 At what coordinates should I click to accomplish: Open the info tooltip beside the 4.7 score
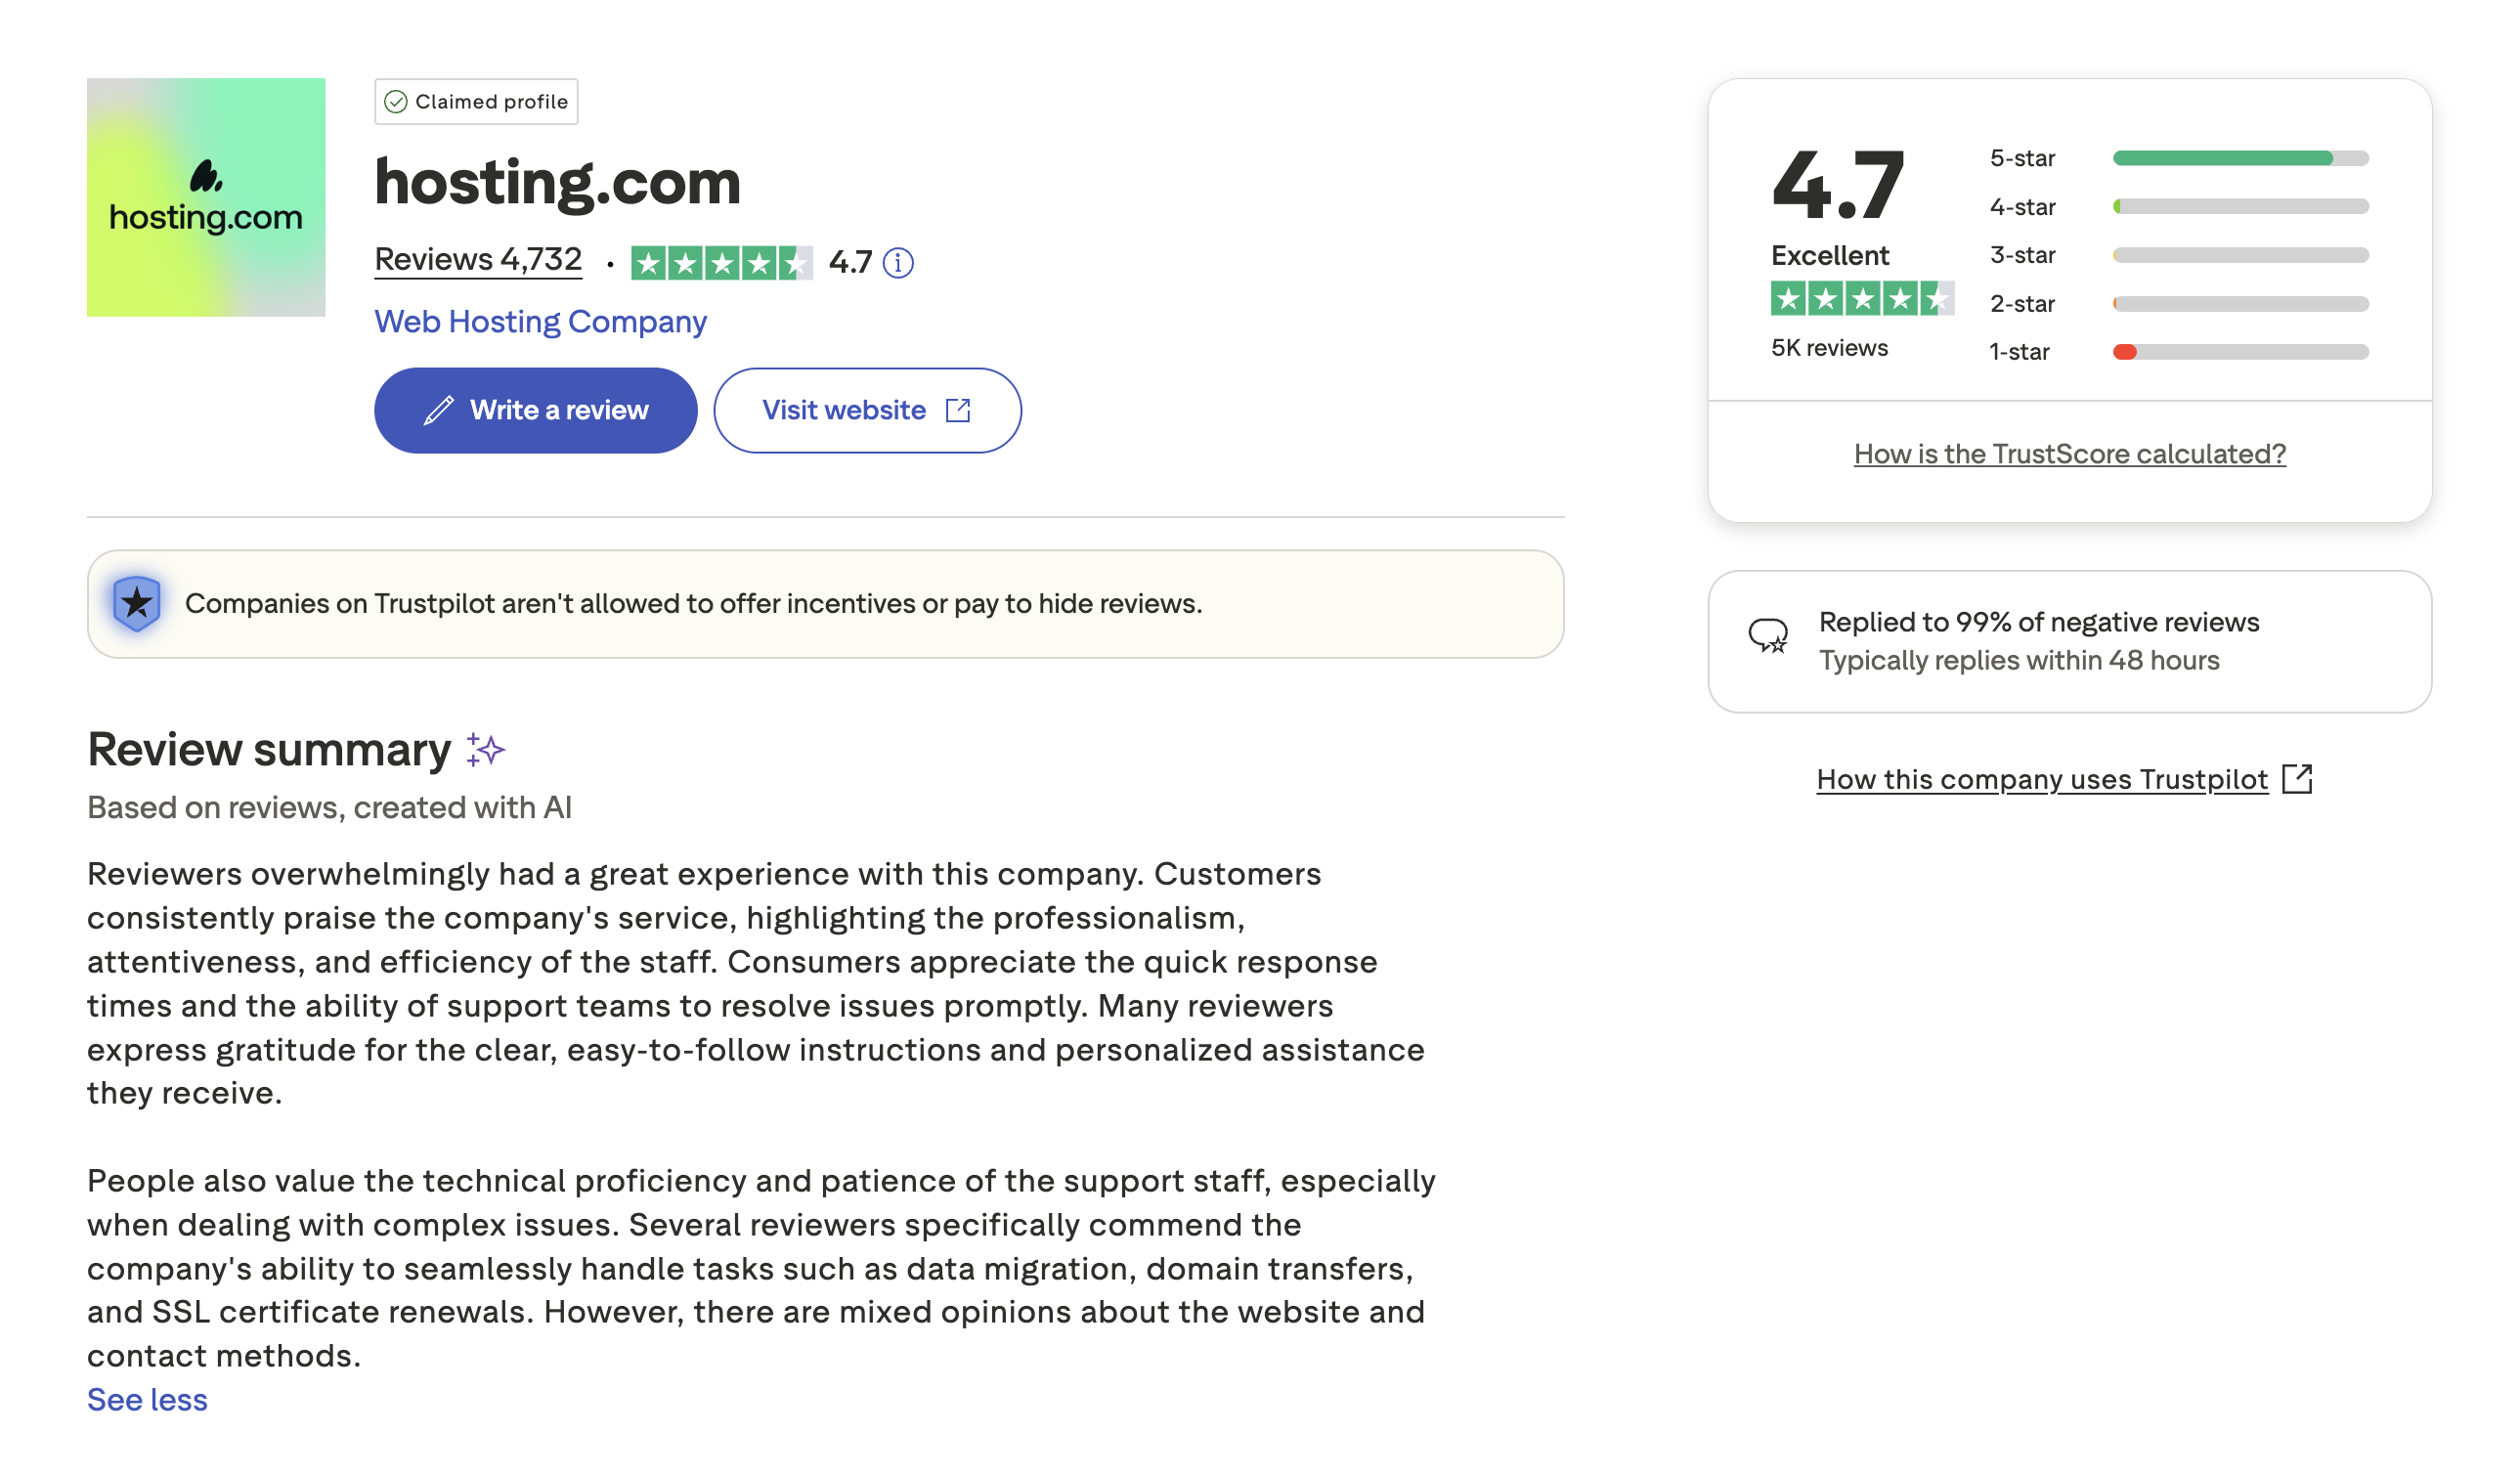[x=898, y=263]
